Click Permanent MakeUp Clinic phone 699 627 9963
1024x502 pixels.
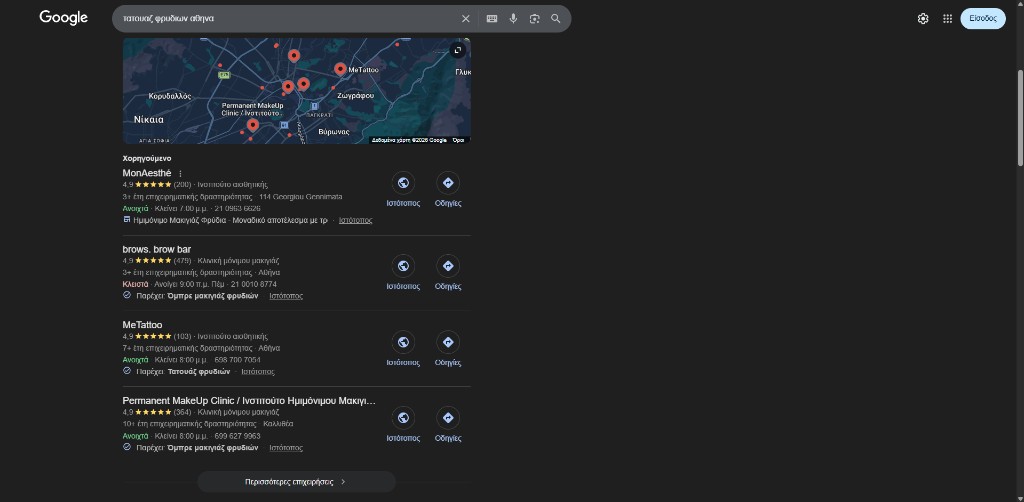237,436
